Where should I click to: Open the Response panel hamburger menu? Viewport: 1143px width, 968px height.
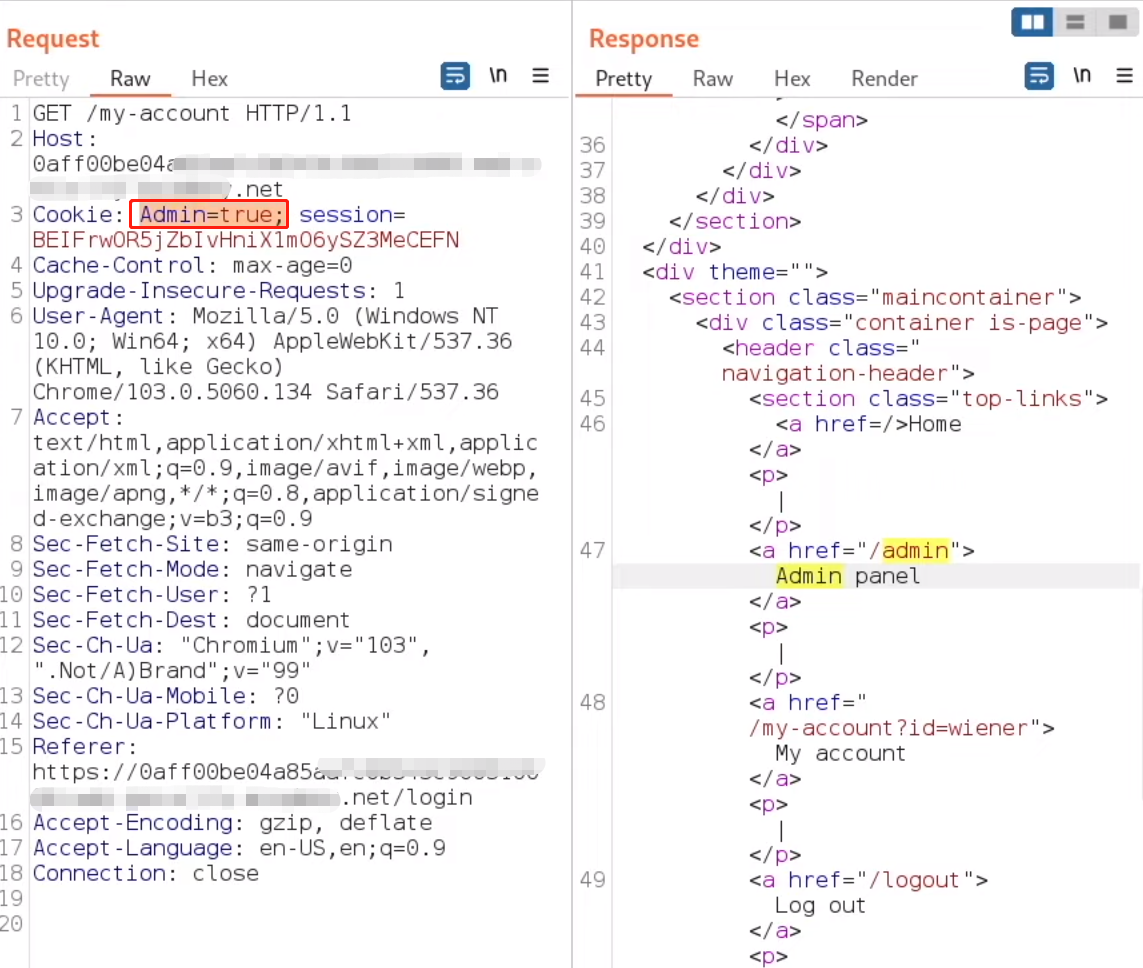[1124, 76]
